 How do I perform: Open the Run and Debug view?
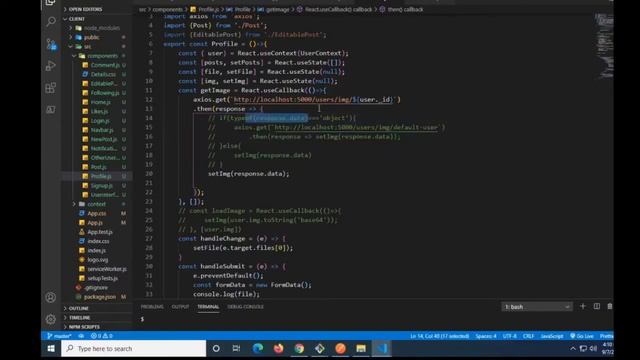51,66
